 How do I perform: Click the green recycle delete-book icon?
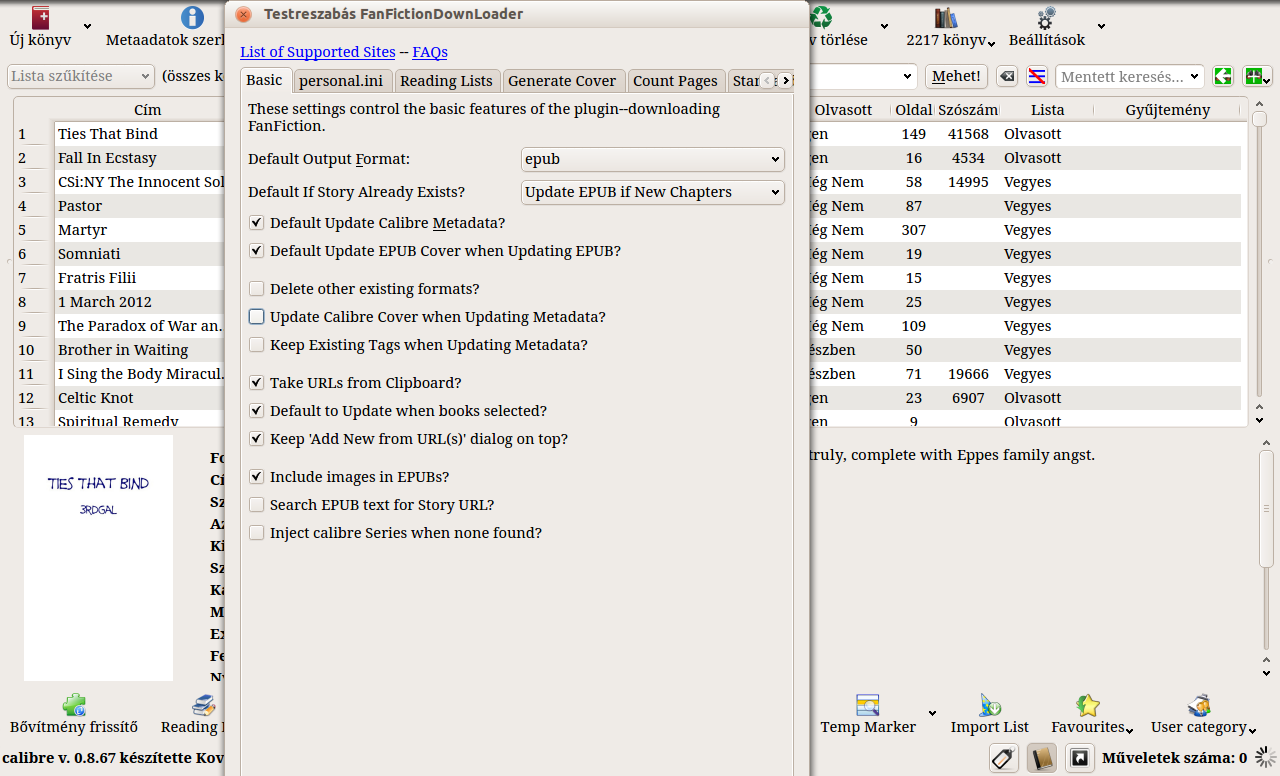[822, 17]
